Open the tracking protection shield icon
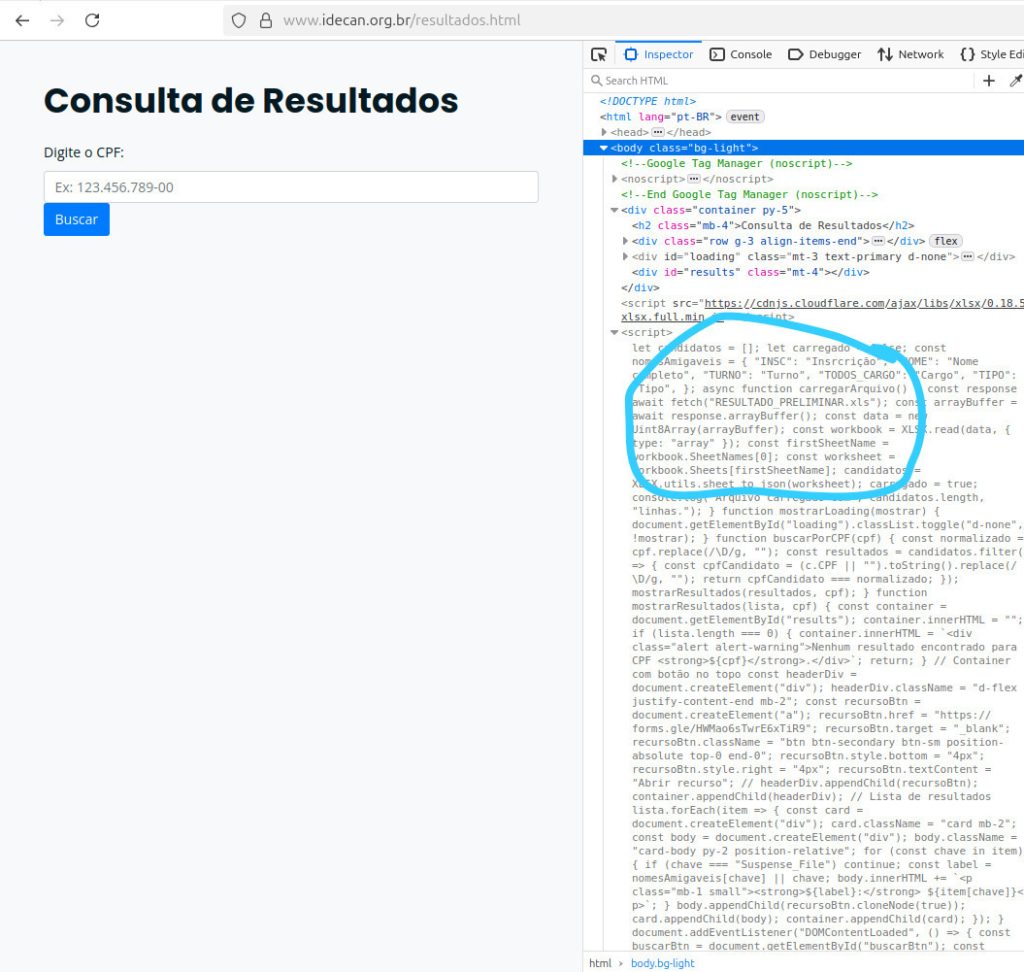This screenshot has width=1024, height=972. 238,20
